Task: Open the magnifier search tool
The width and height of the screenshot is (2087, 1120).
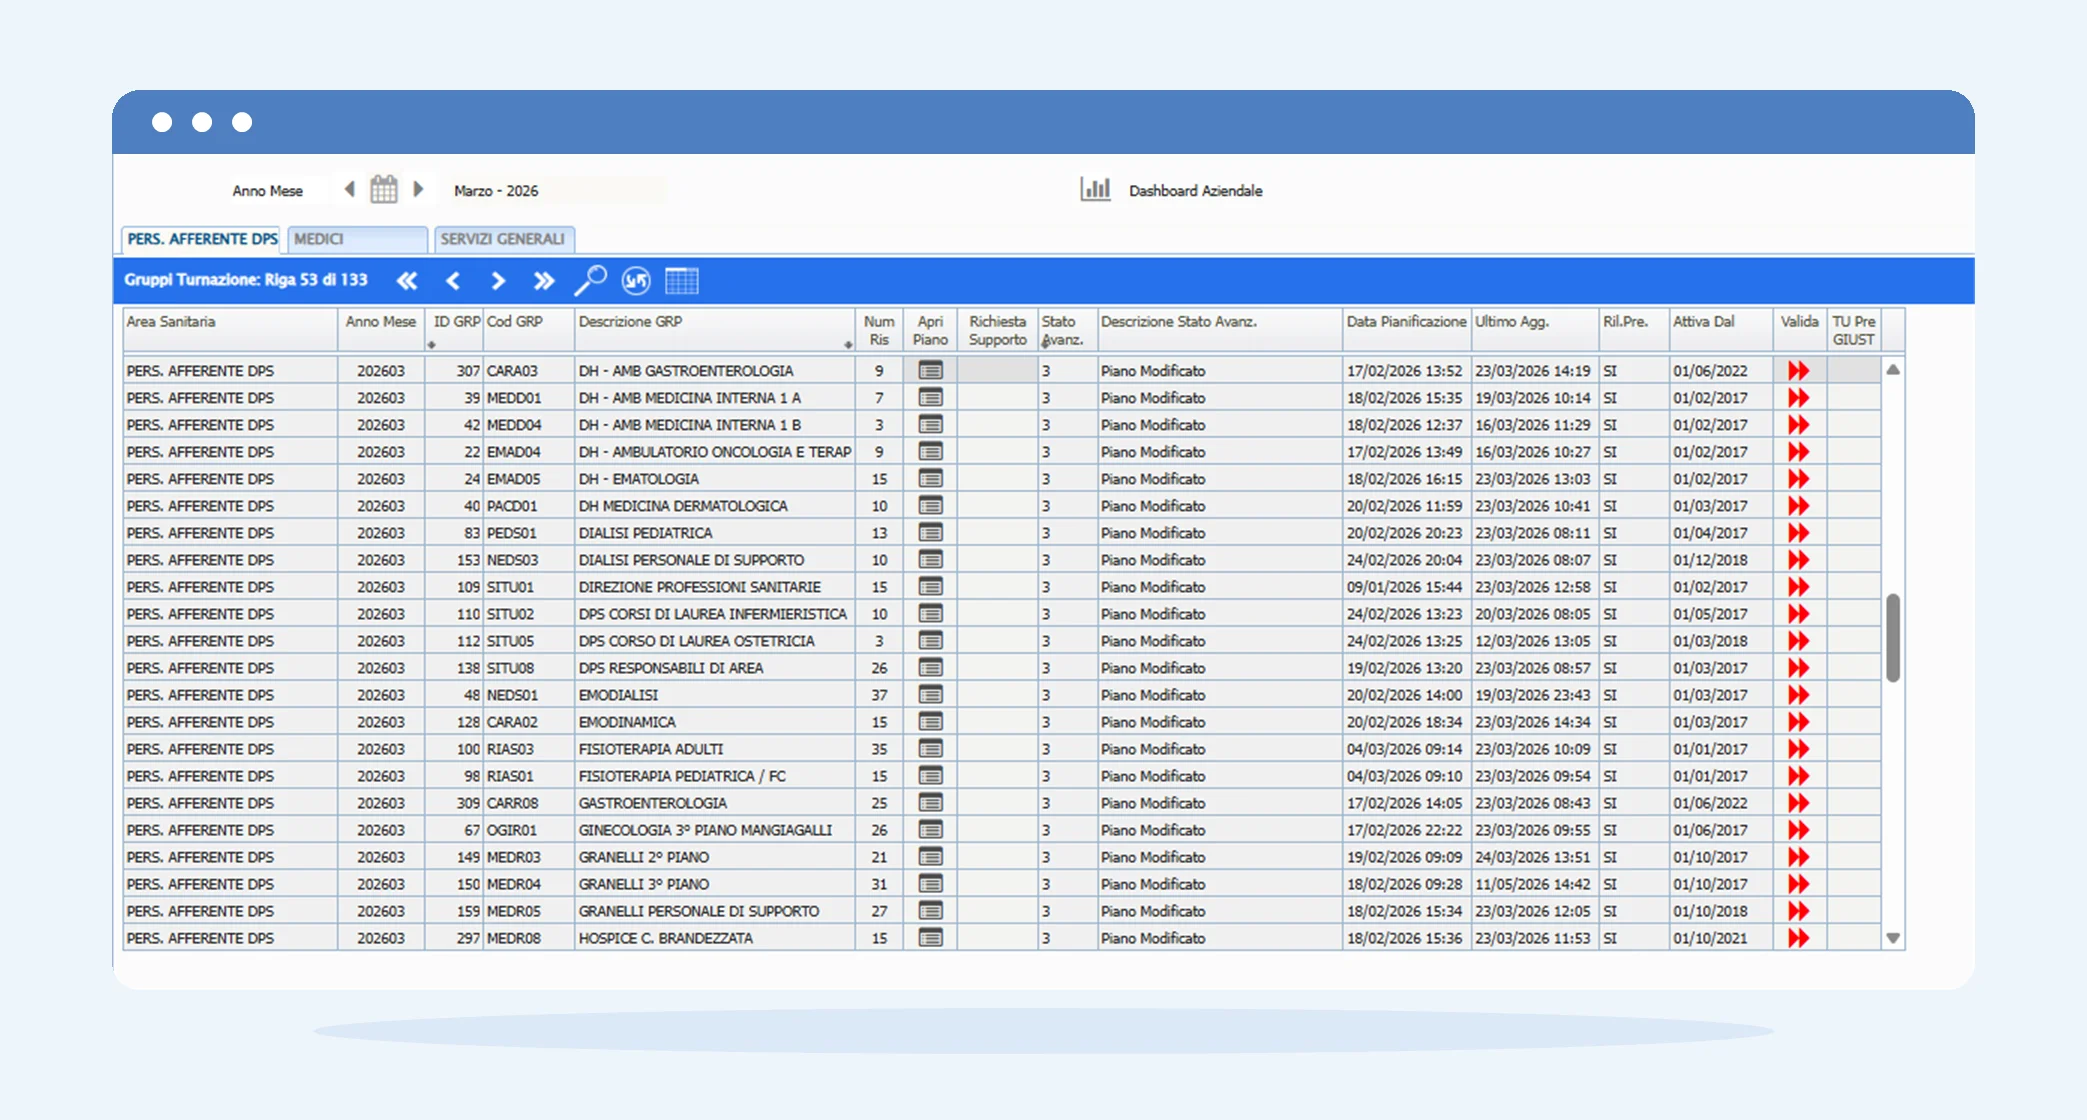Action: point(590,281)
